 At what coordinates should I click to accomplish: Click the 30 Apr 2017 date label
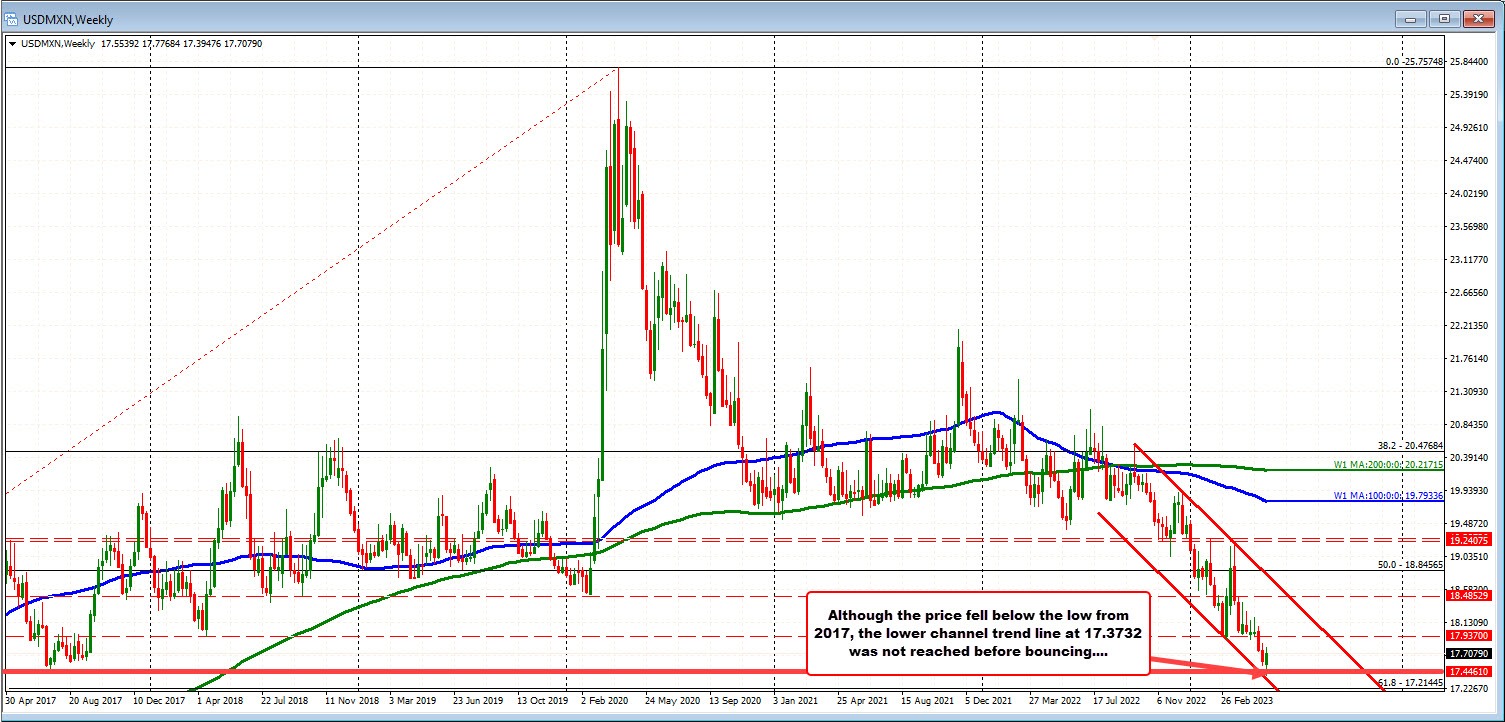tap(32, 701)
